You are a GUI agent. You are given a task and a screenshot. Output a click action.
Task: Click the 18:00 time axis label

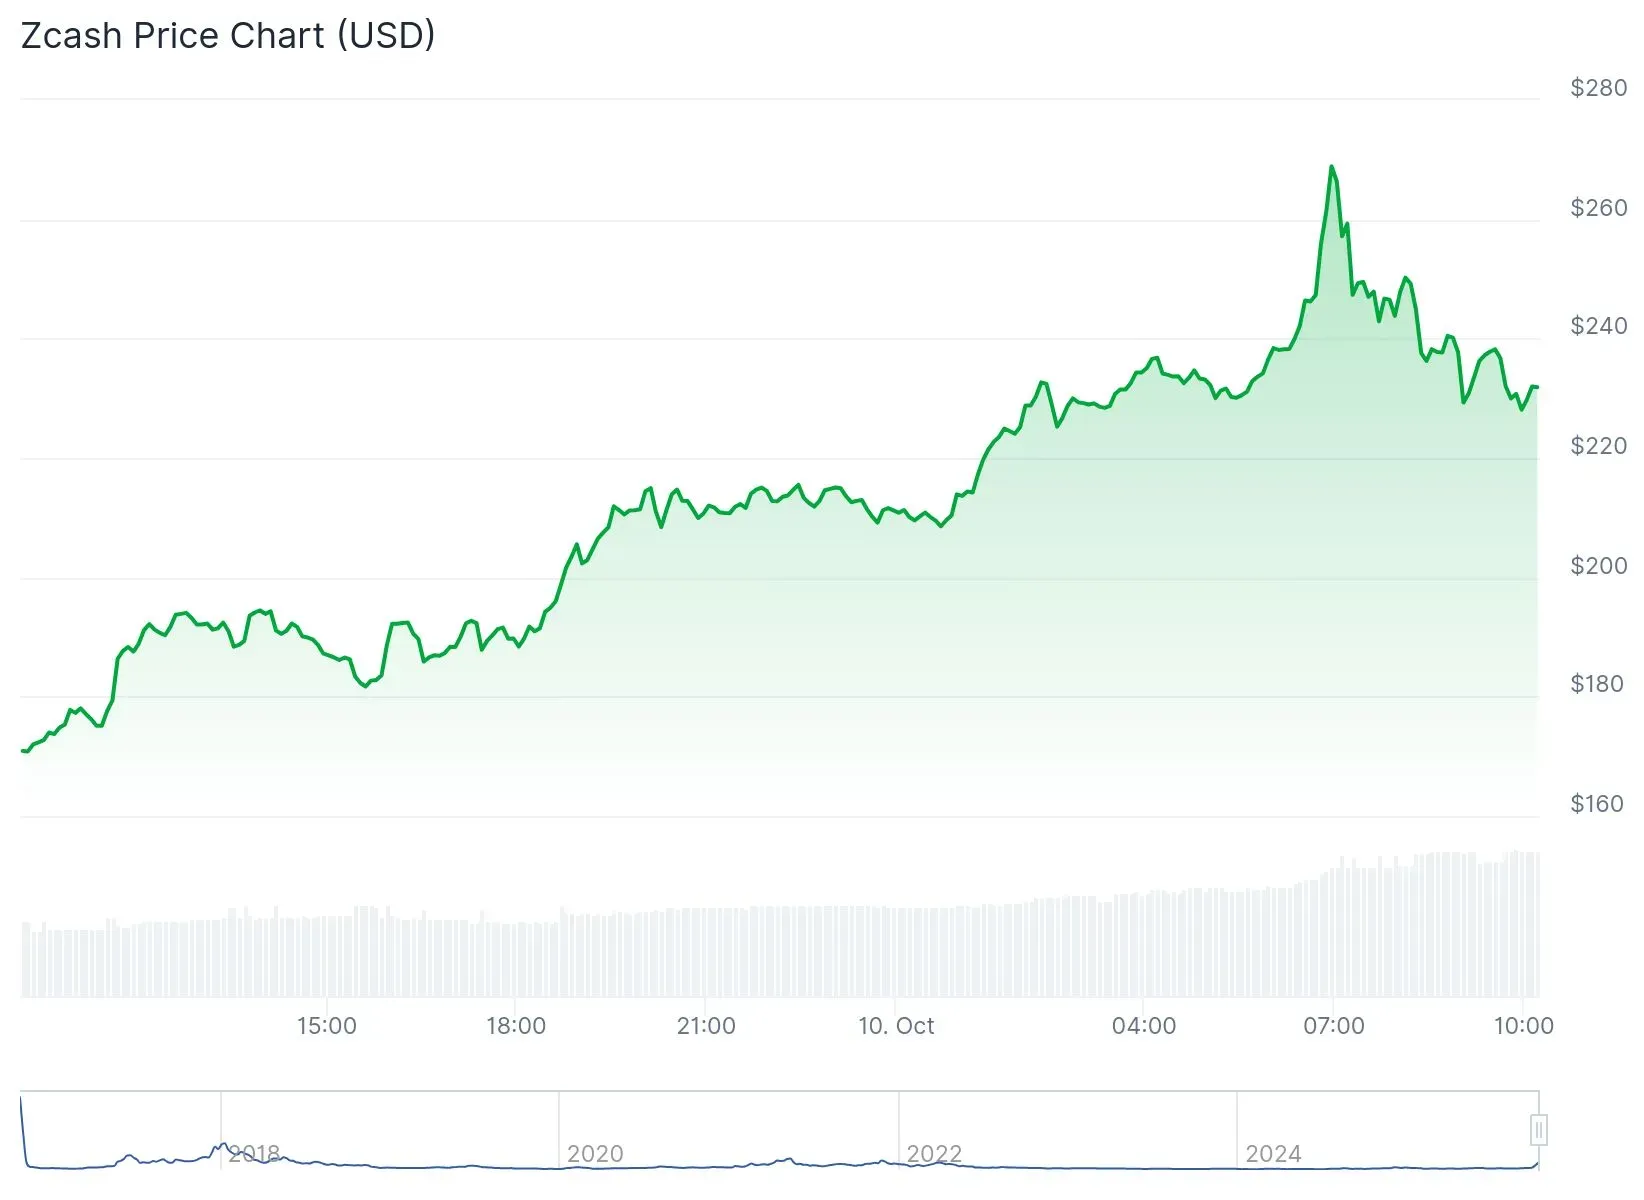(516, 1026)
